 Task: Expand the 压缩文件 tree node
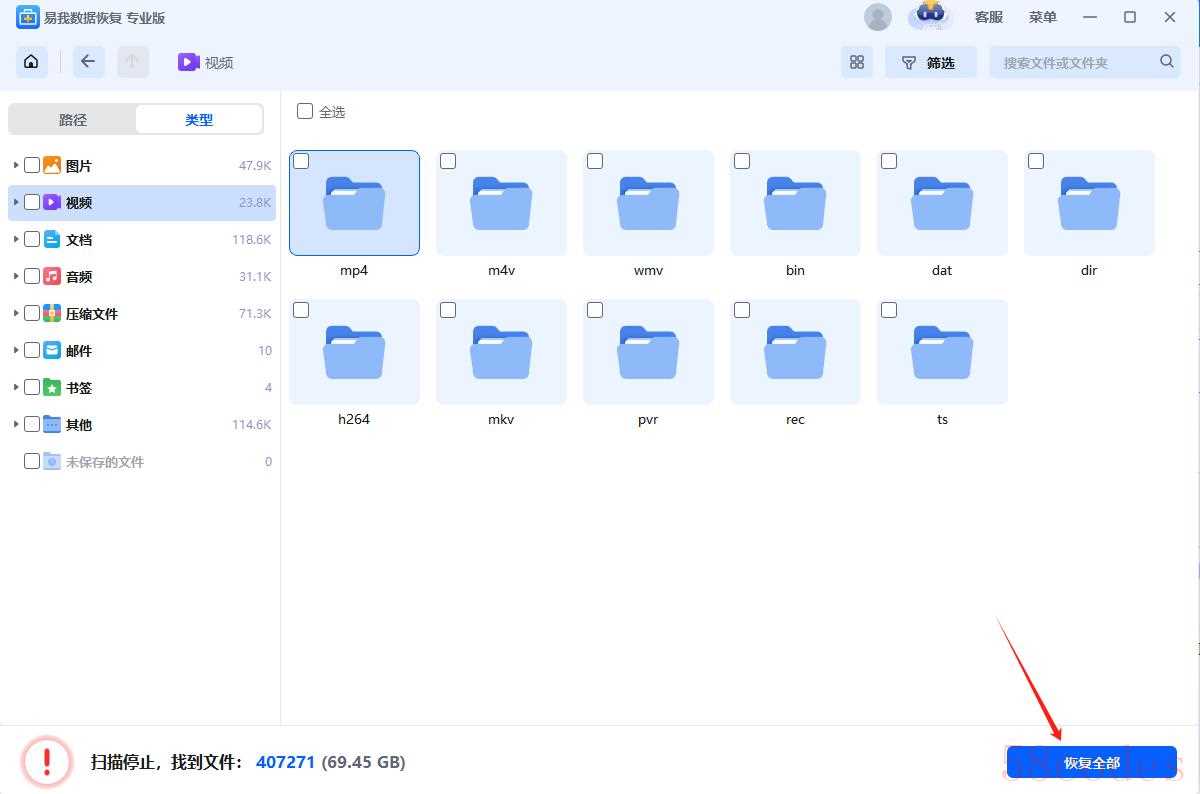(16, 313)
